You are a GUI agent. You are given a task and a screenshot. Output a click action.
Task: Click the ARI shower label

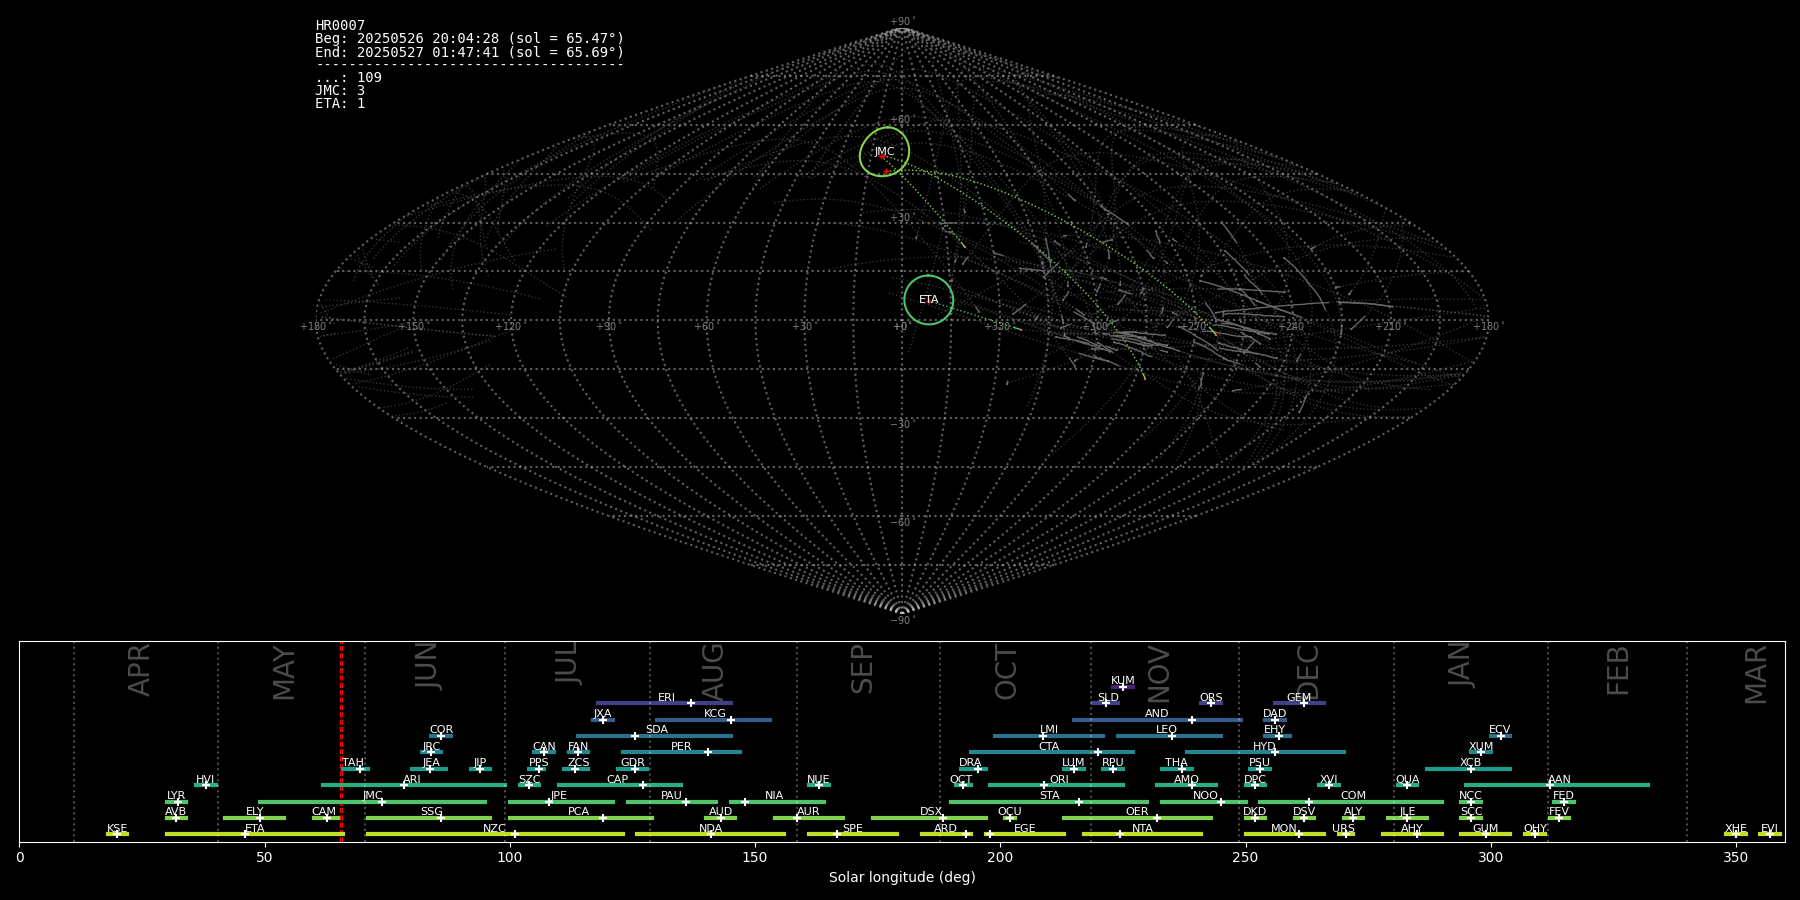[412, 779]
